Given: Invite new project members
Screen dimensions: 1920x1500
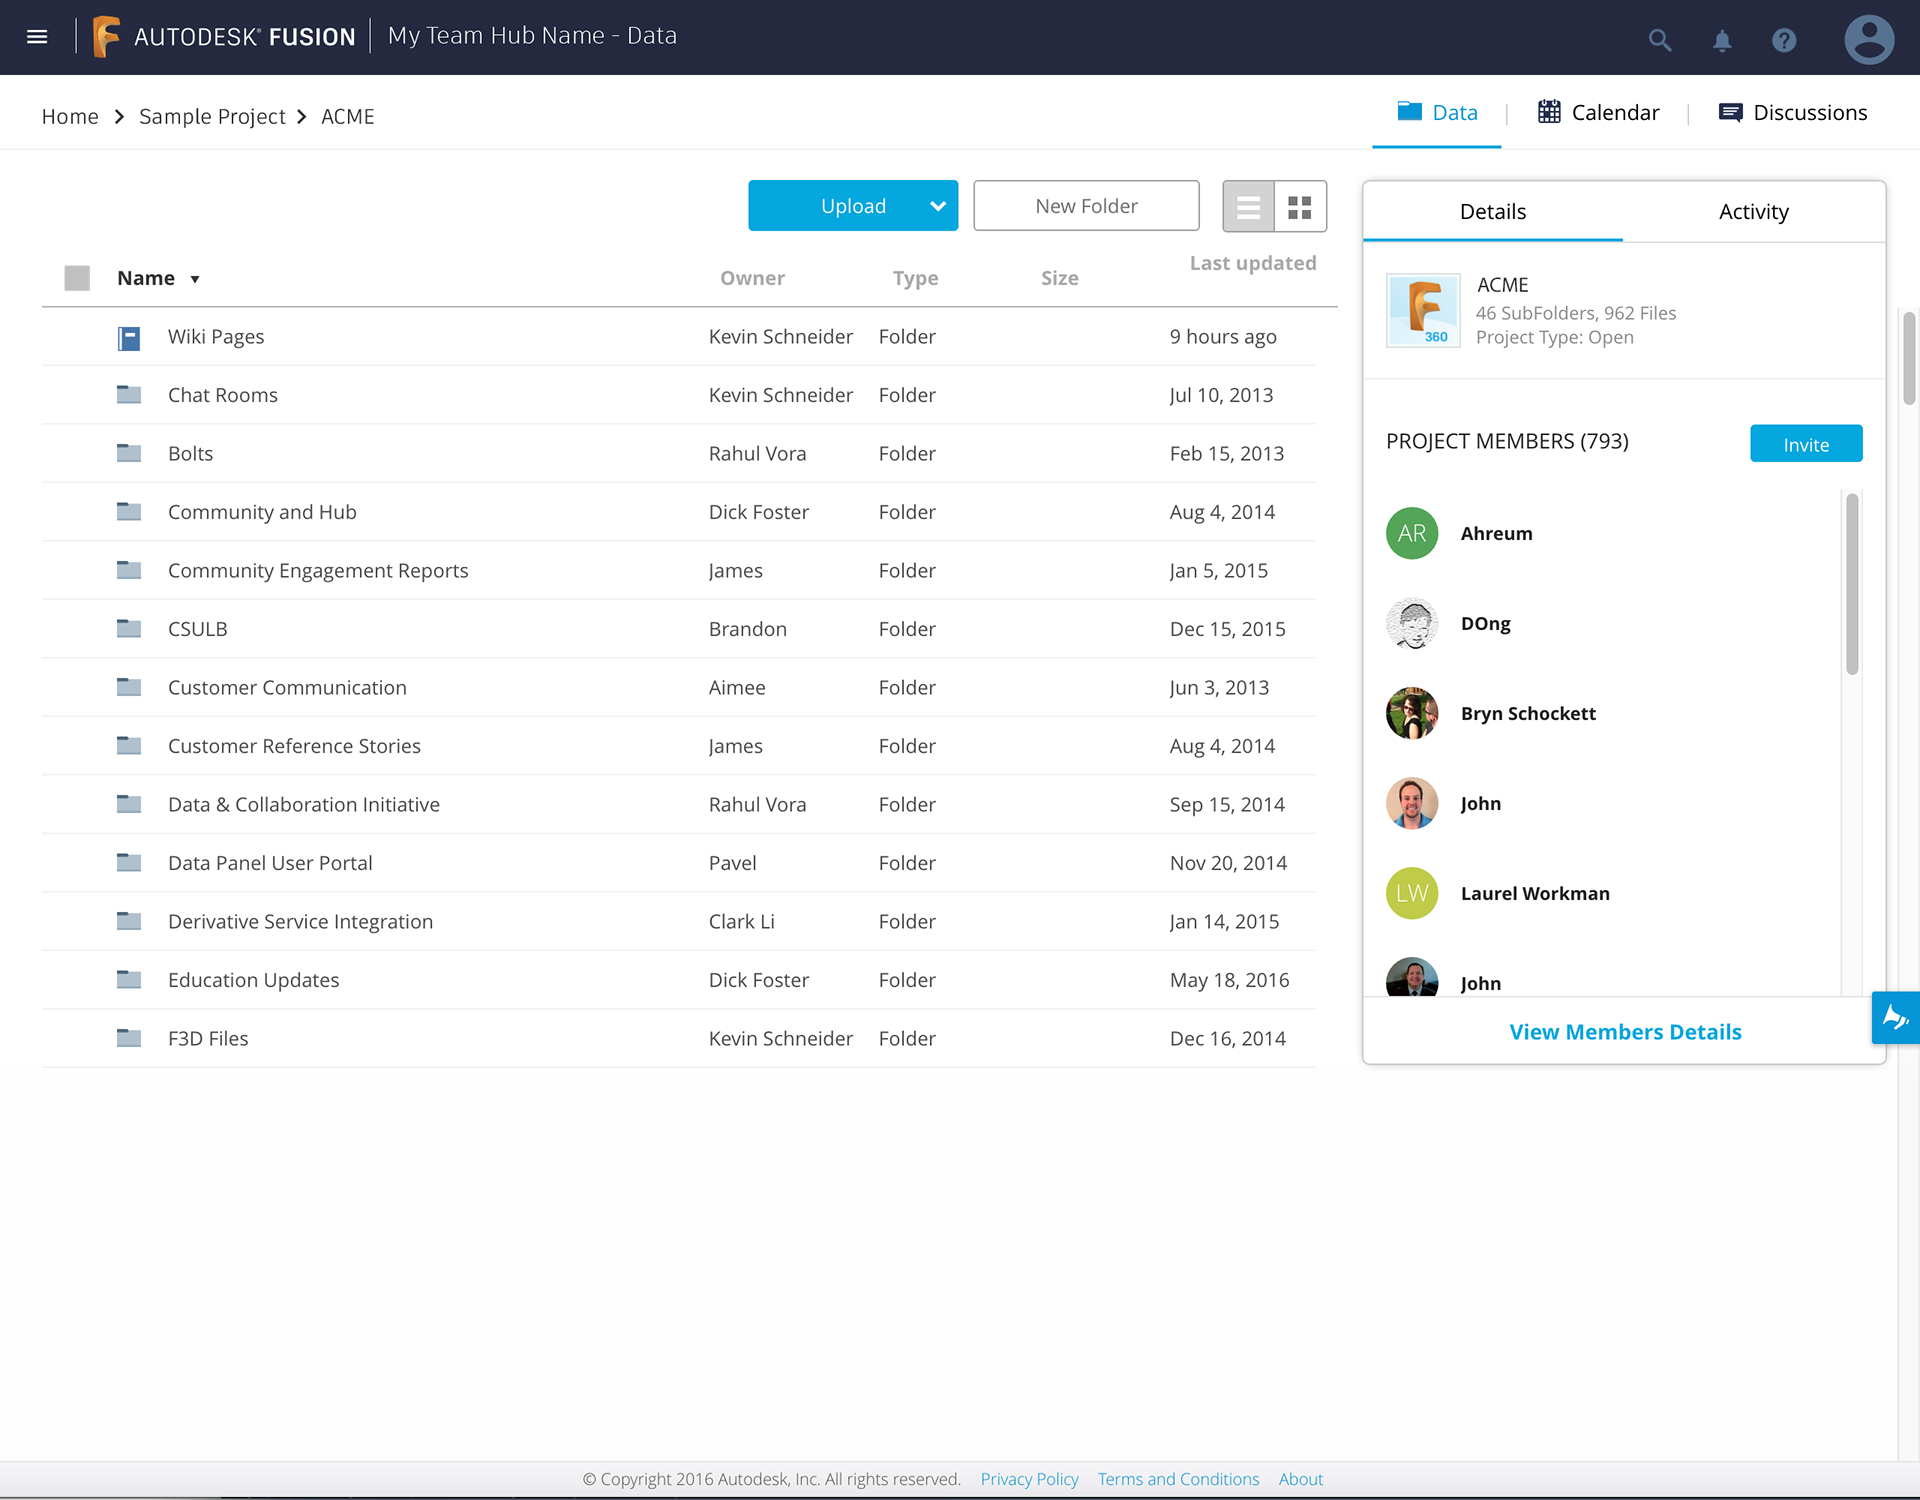Looking at the screenshot, I should (x=1805, y=444).
